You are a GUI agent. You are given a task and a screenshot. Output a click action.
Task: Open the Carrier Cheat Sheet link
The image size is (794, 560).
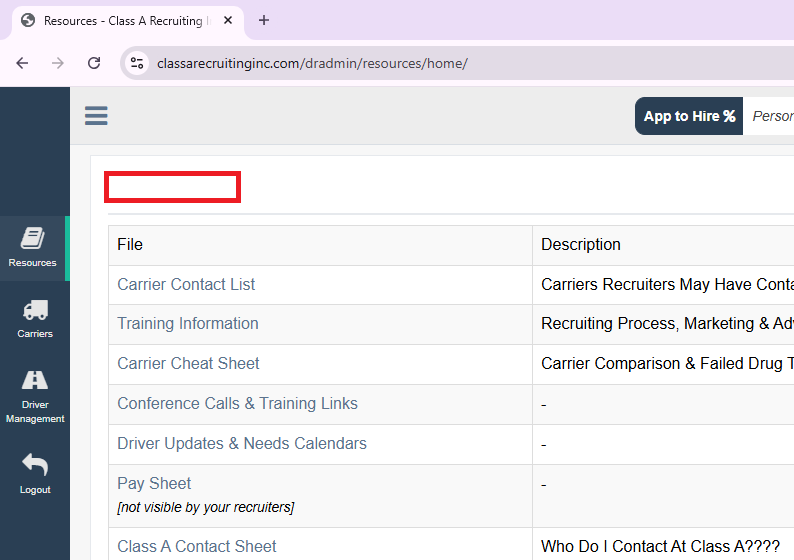click(x=188, y=363)
